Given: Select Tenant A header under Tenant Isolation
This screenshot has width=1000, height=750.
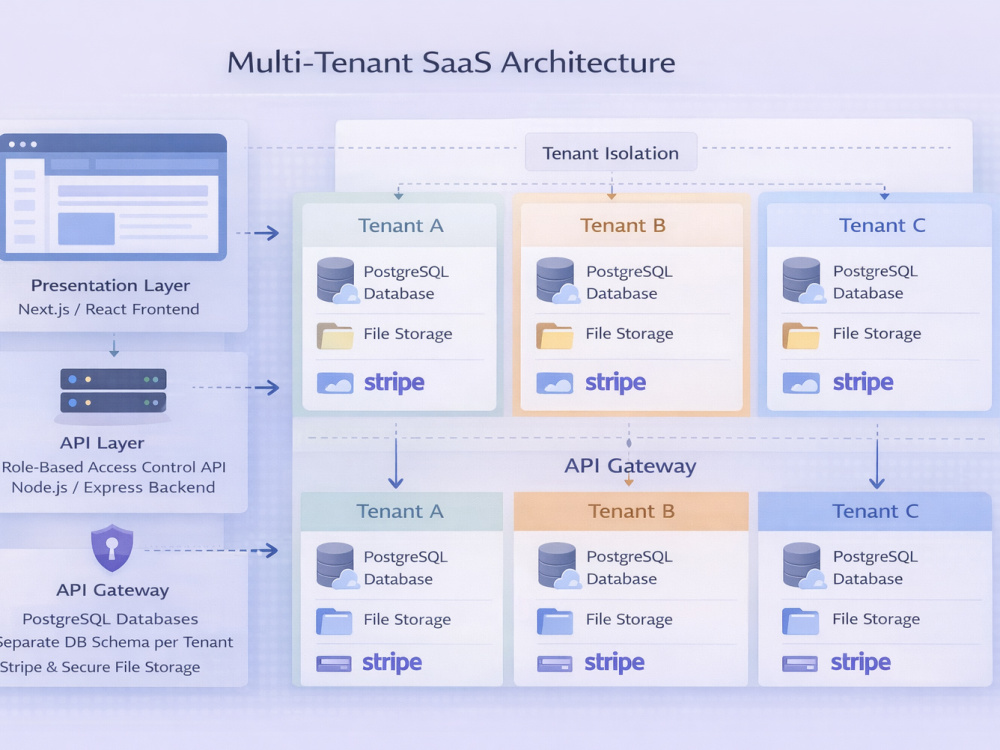Looking at the screenshot, I should tap(400, 225).
